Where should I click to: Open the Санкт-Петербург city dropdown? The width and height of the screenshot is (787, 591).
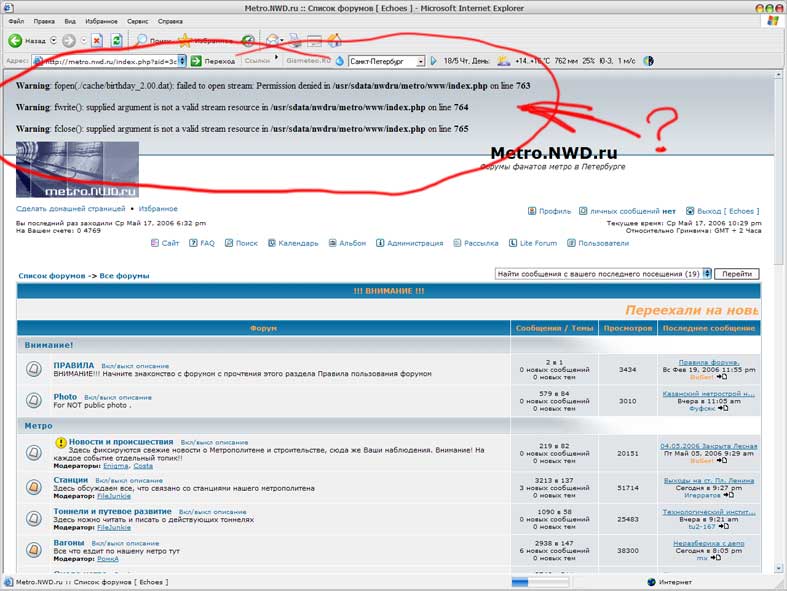click(420, 61)
